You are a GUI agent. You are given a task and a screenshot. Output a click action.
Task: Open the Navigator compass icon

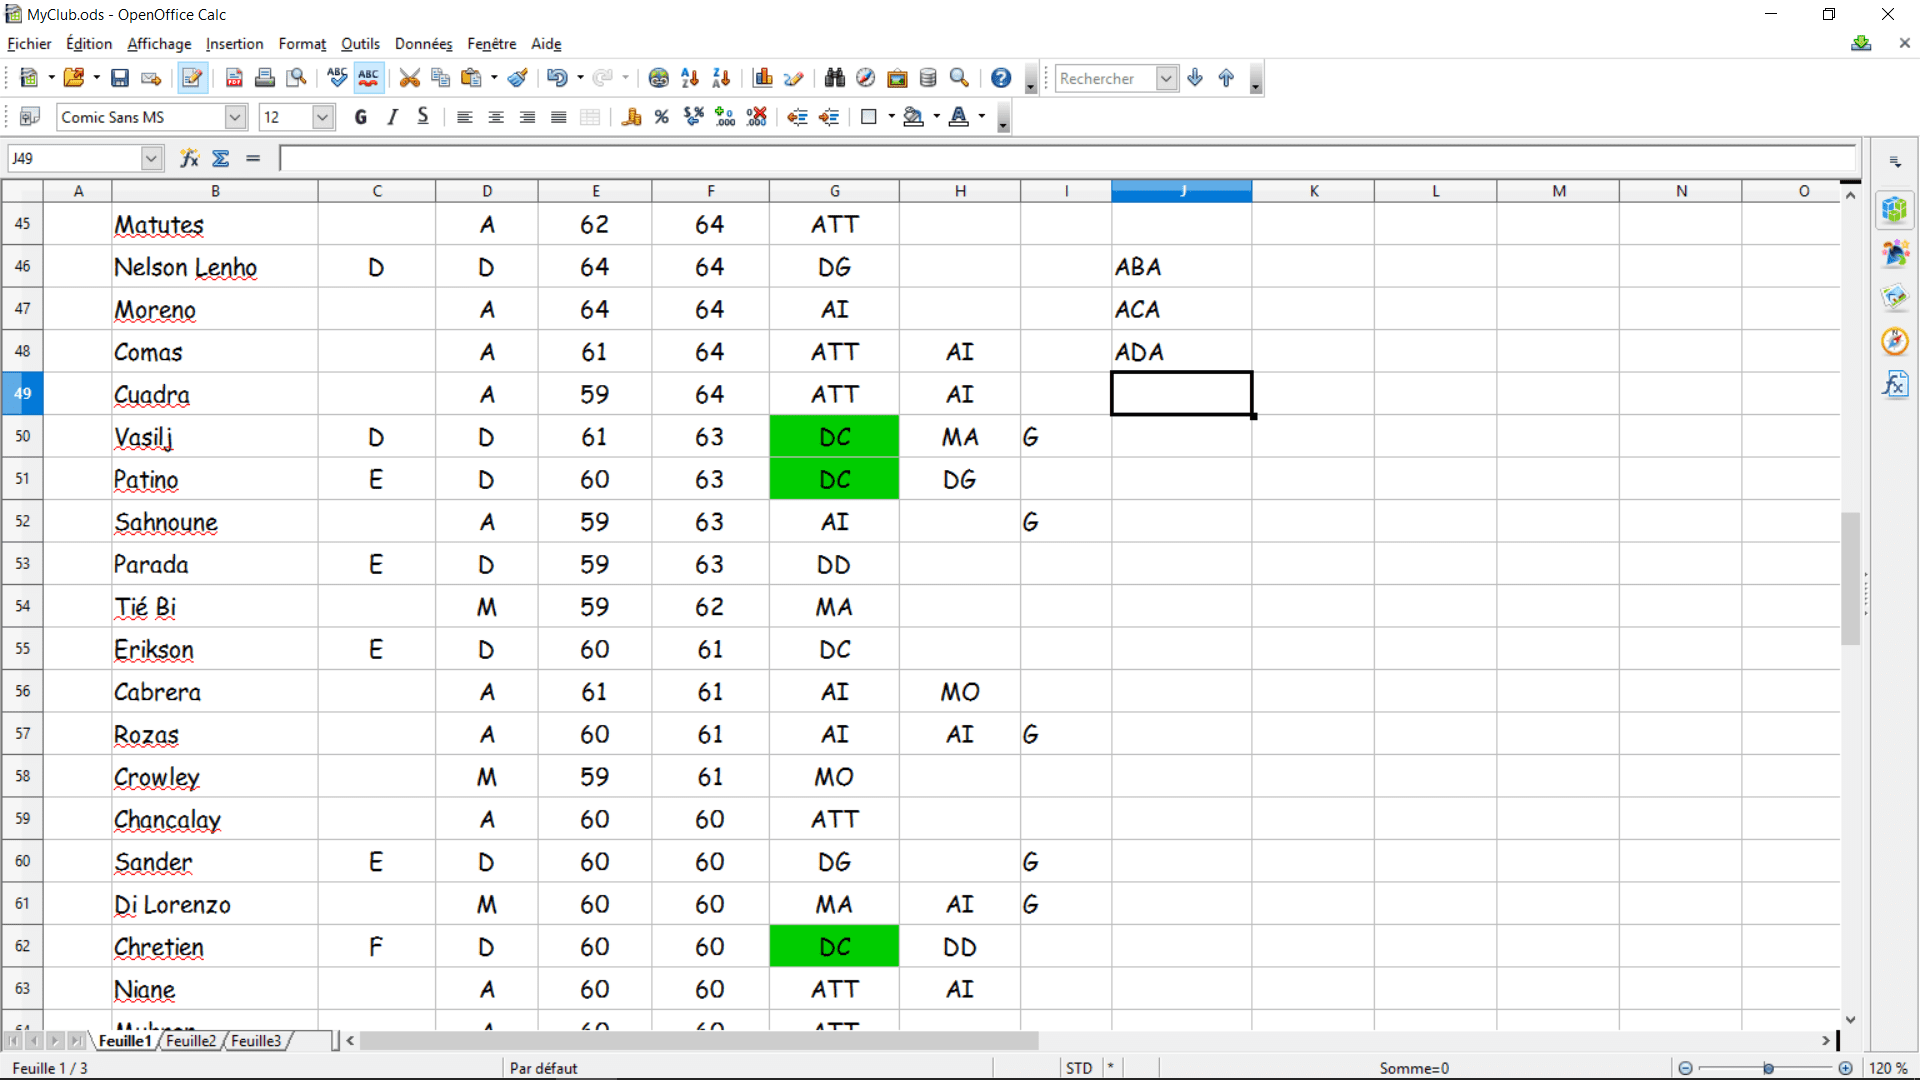865,78
